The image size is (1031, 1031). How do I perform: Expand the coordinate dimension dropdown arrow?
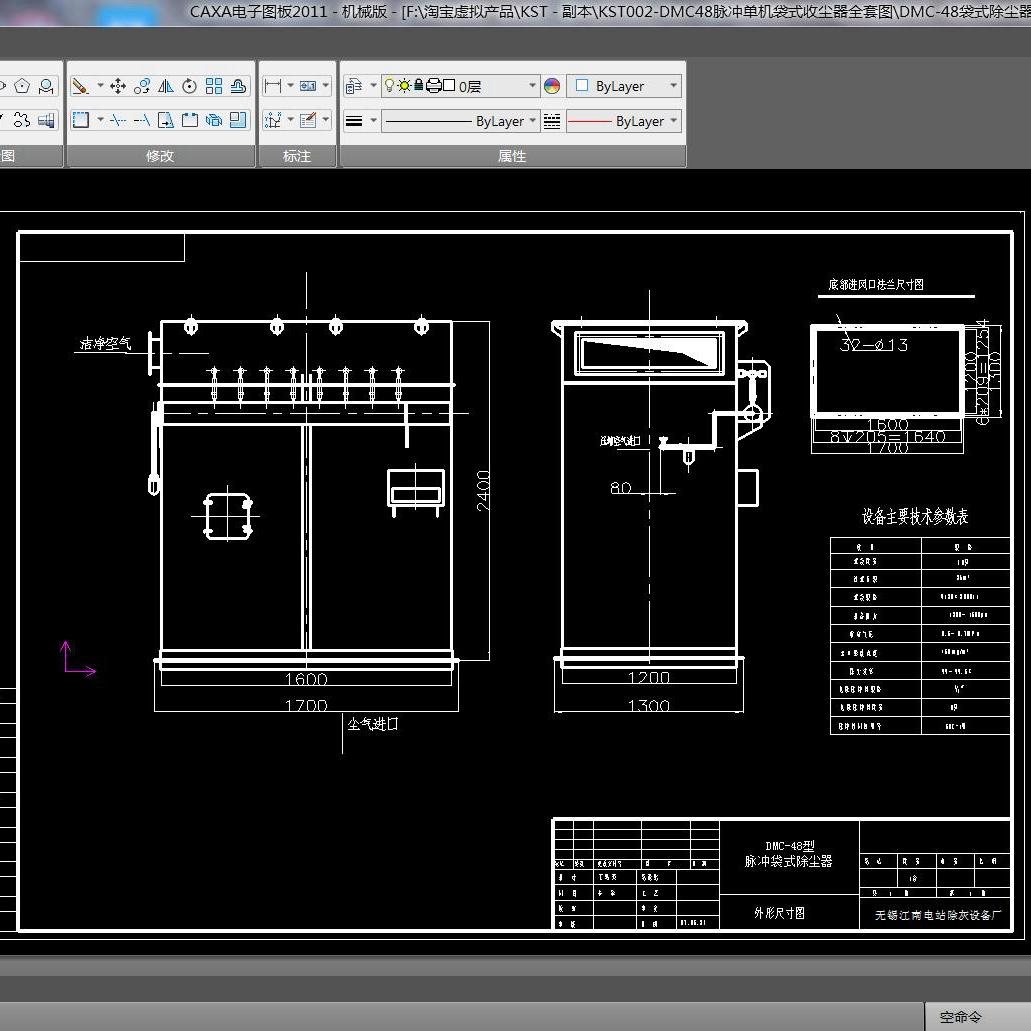pyautogui.click(x=290, y=120)
